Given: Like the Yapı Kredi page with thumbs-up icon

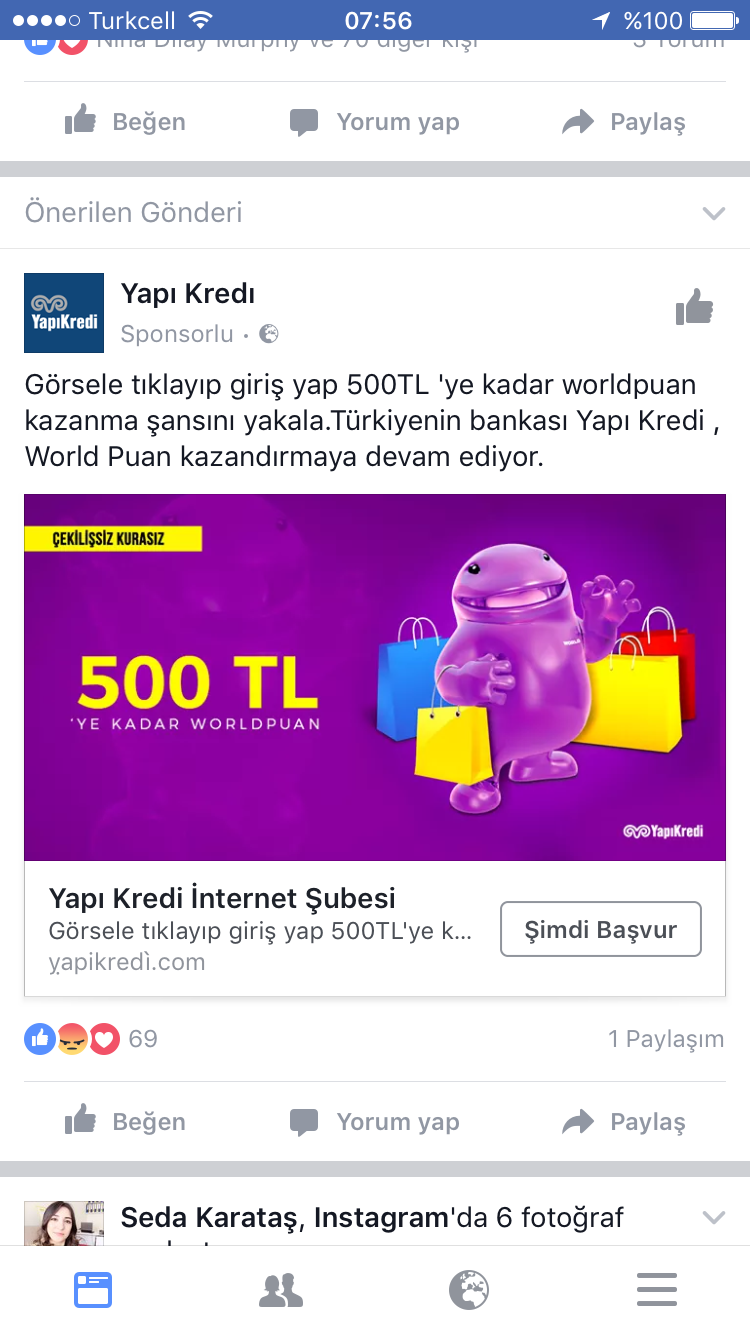Looking at the screenshot, I should point(694,308).
